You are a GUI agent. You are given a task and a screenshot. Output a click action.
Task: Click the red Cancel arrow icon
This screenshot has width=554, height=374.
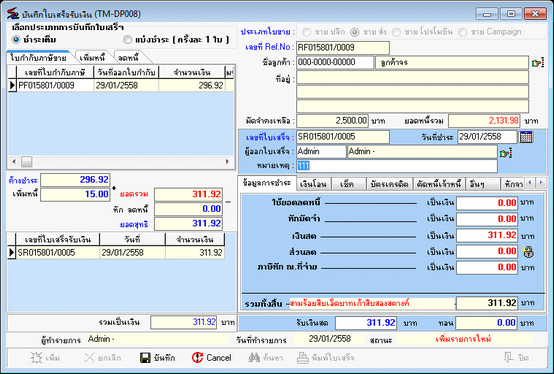click(x=197, y=357)
